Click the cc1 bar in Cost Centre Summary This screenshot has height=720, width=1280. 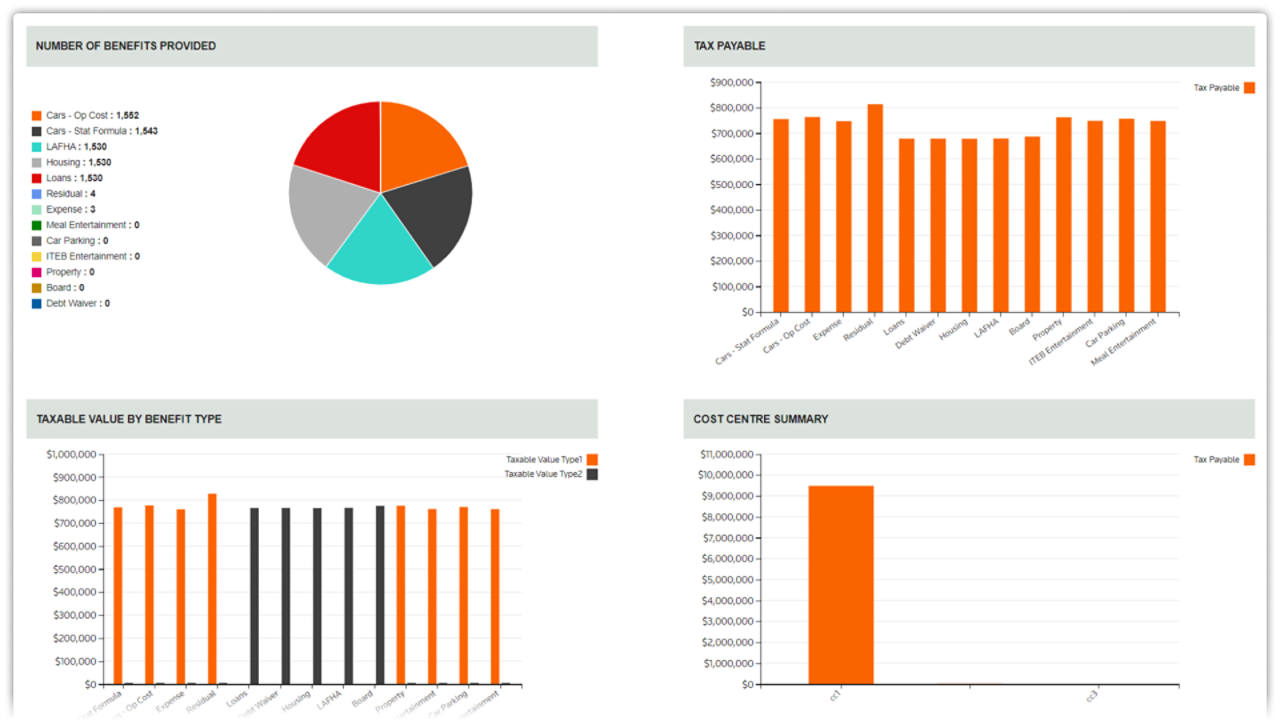coord(841,585)
